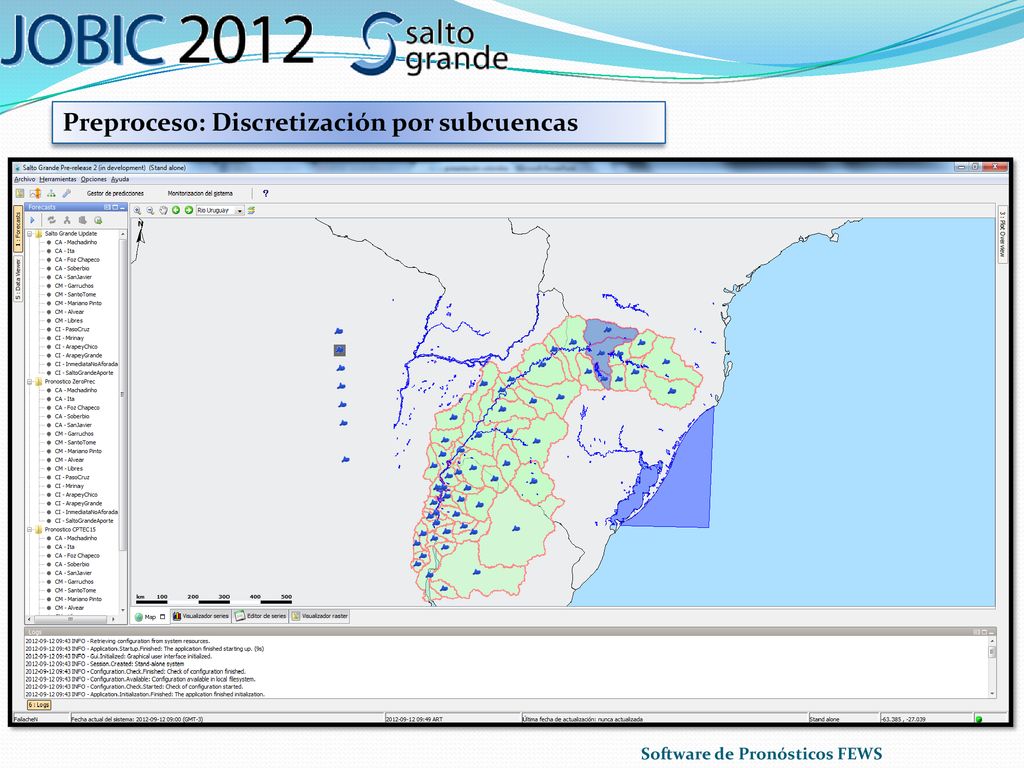Click the green back arrow button
The image size is (1024, 768).
[x=176, y=210]
